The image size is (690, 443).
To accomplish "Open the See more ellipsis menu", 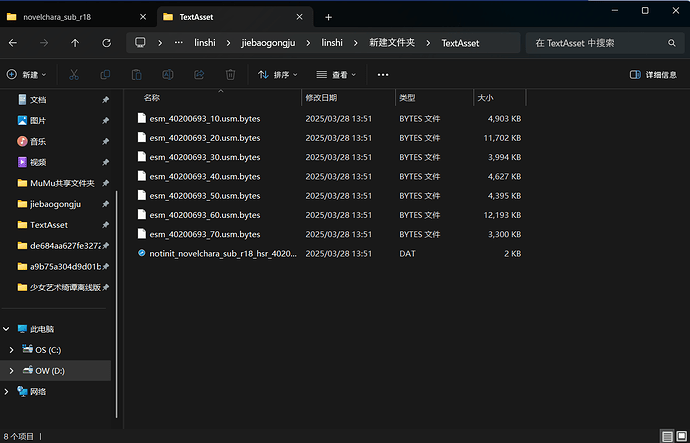I will tap(383, 75).
